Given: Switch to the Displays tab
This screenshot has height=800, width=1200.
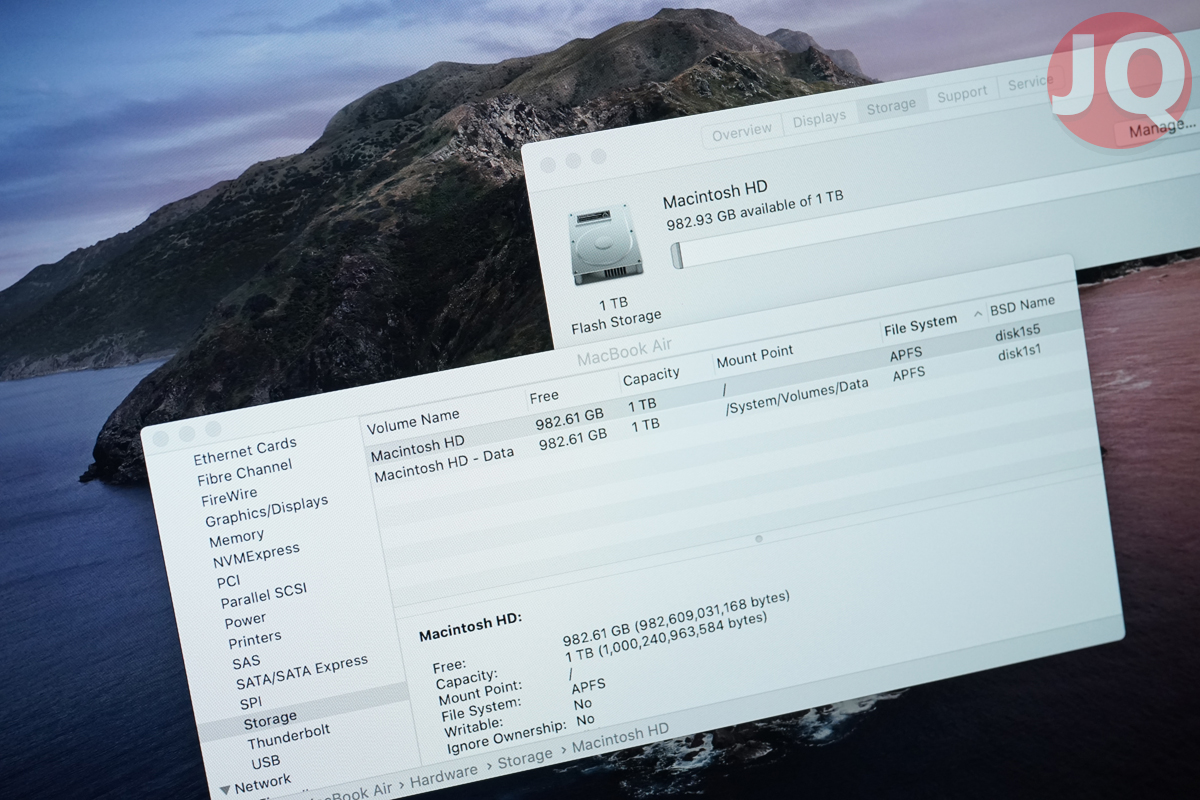Looking at the screenshot, I should pyautogui.click(x=819, y=118).
